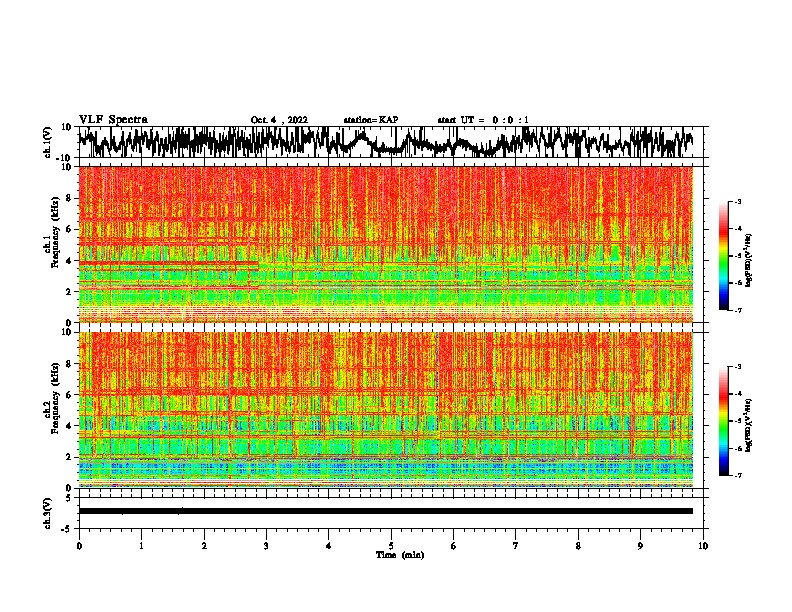Select the date label Oct. 4, 2022
792x612 pixels.
click(x=279, y=120)
